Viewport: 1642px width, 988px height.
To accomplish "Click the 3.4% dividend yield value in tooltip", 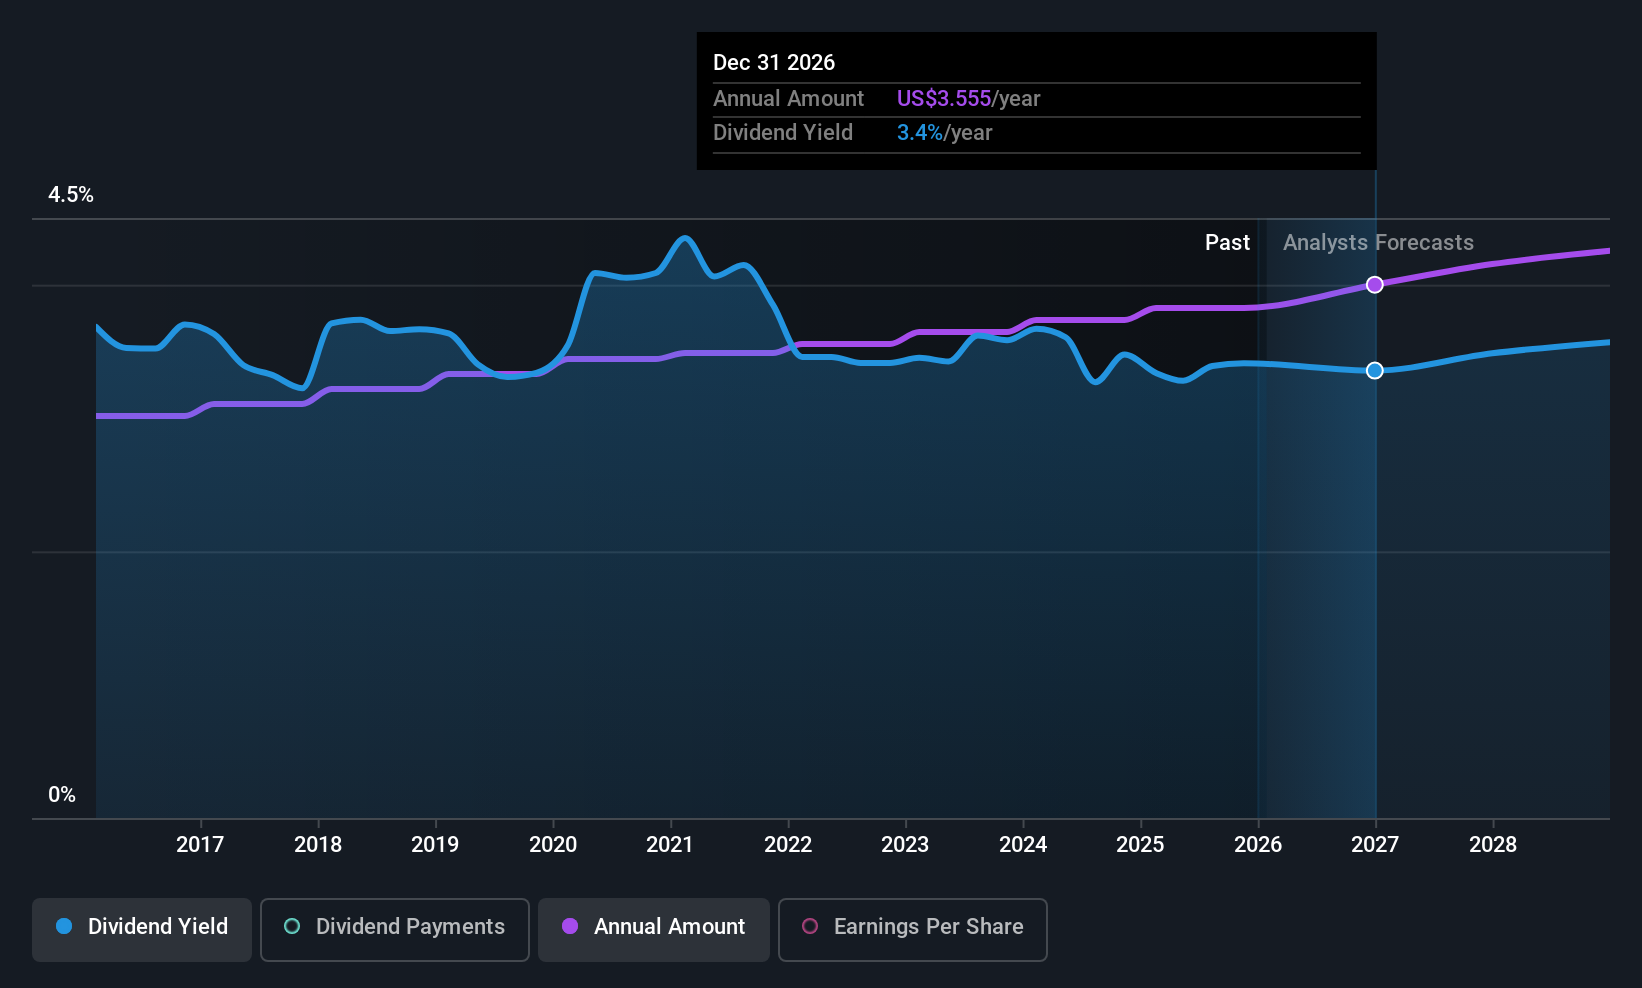I will click(919, 133).
